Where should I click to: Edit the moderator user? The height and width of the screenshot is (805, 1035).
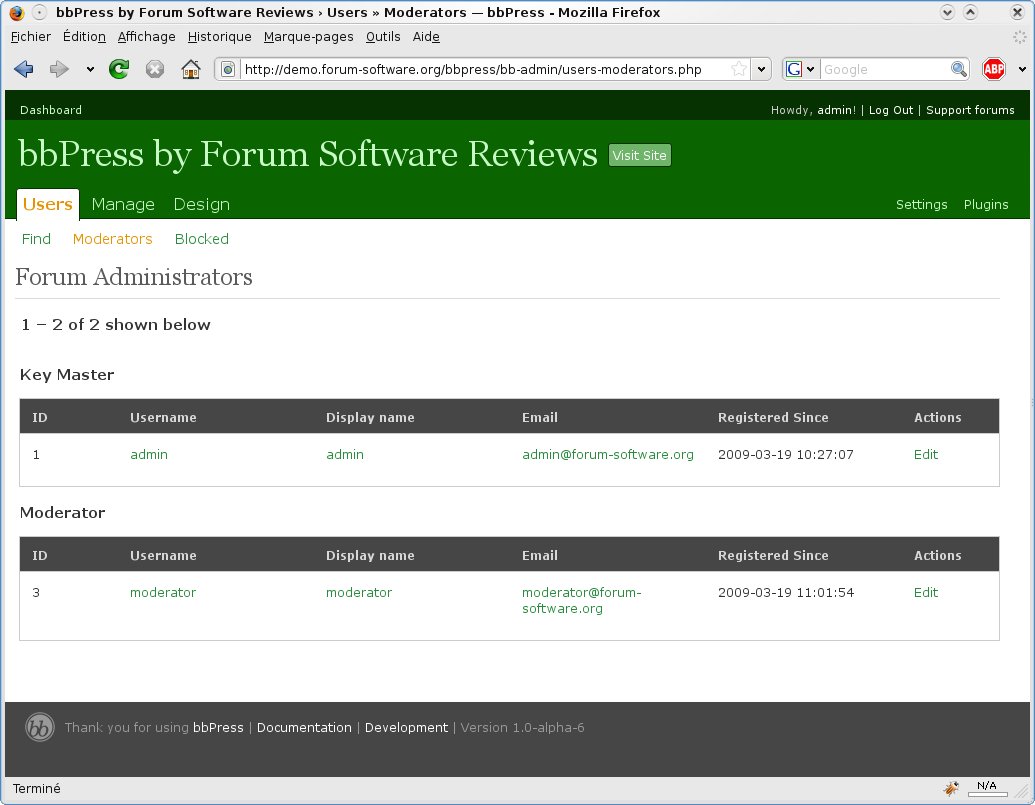coord(925,593)
